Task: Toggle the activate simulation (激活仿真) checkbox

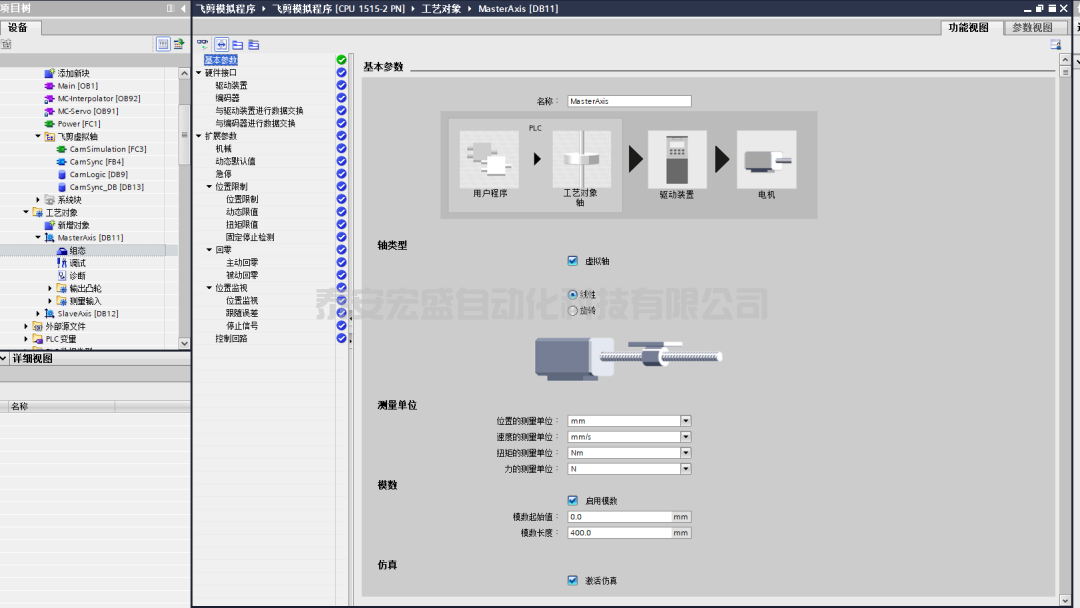Action: pyautogui.click(x=573, y=580)
